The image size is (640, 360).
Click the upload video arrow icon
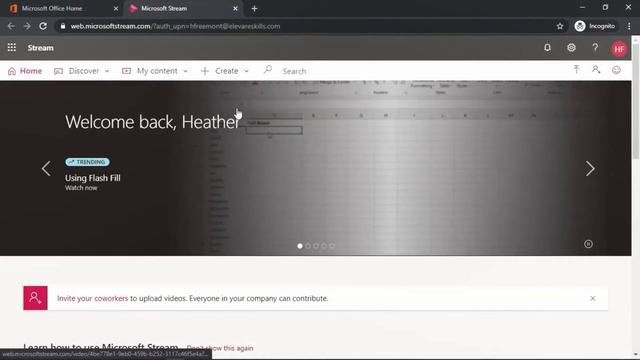click(576, 70)
